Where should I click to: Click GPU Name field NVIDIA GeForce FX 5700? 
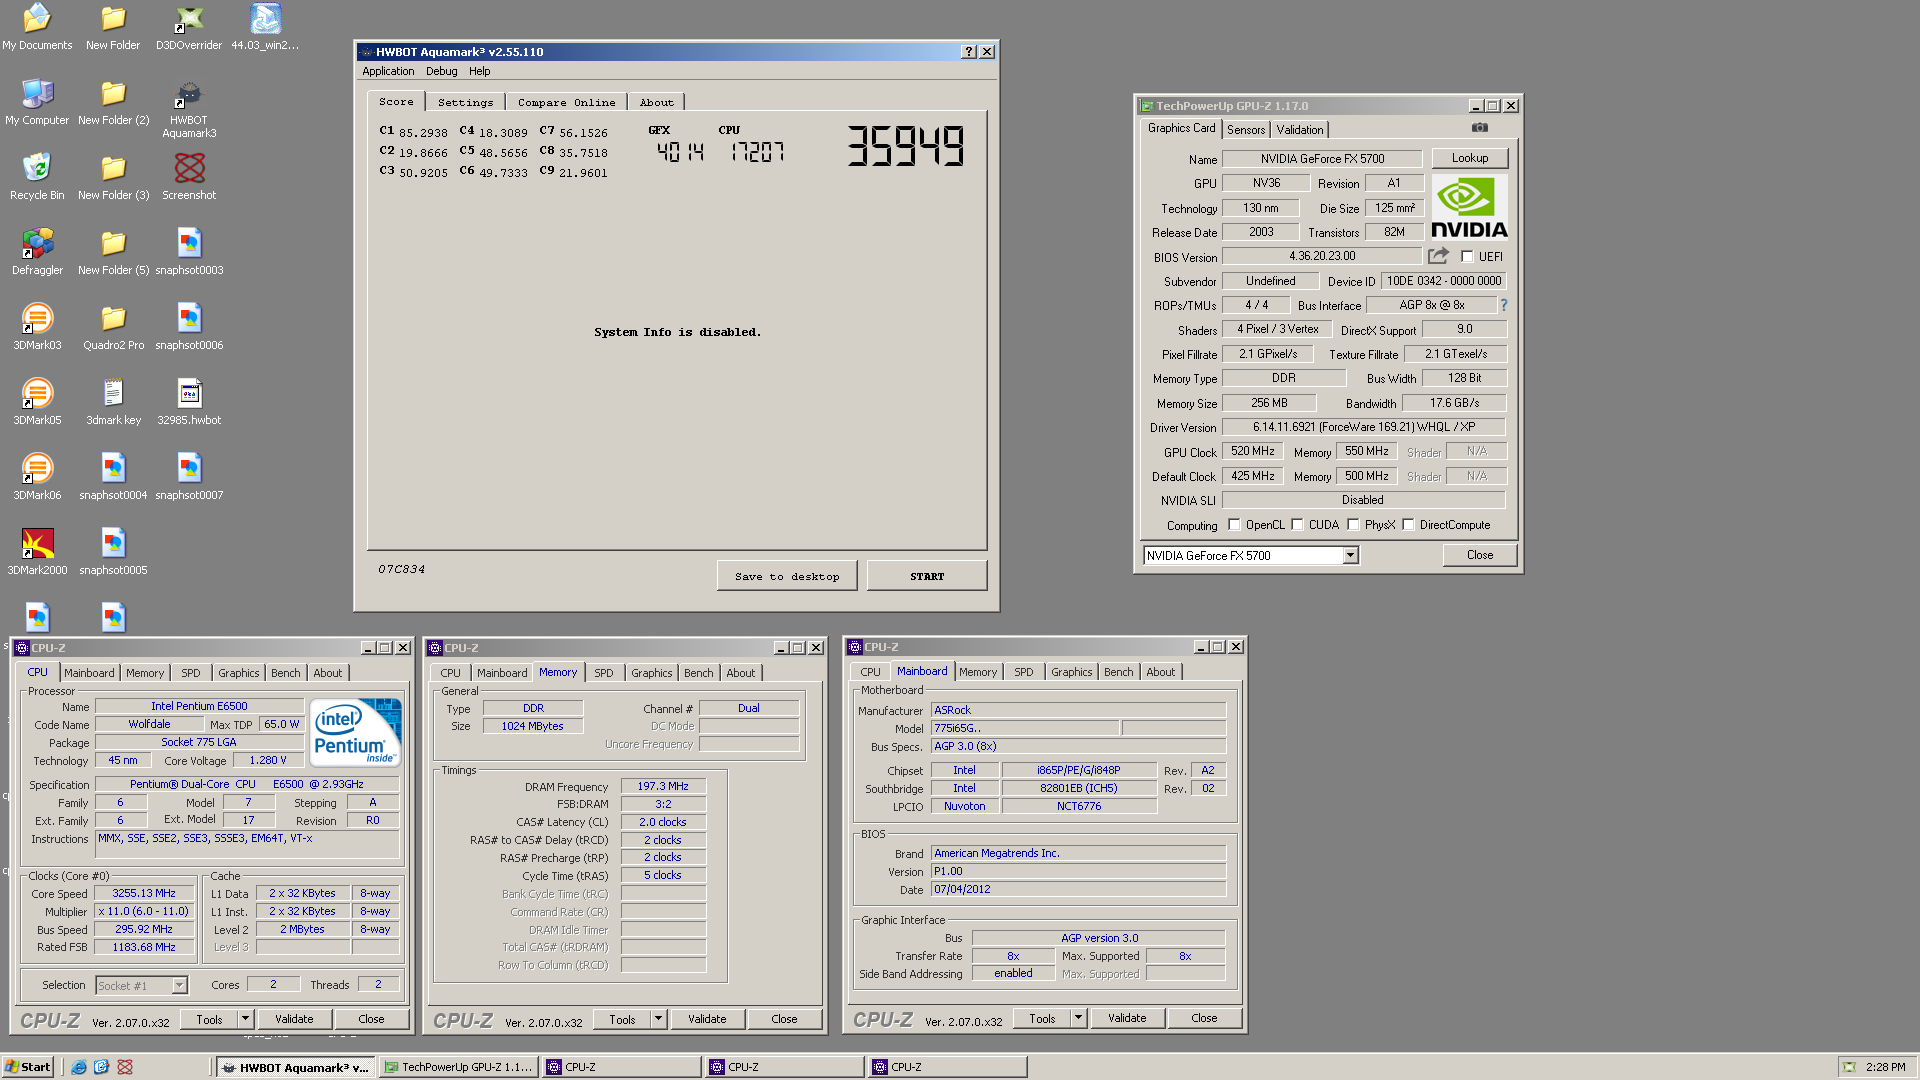tap(1322, 158)
